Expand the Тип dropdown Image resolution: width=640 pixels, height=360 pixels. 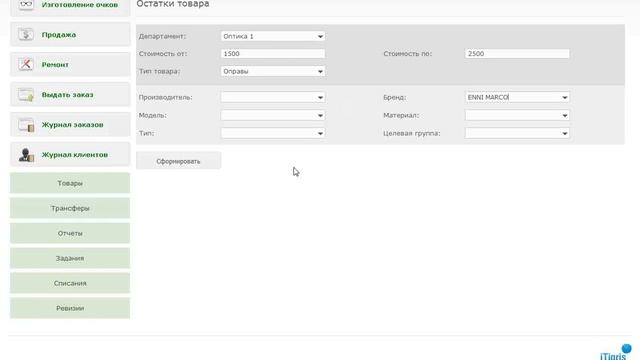click(x=273, y=133)
